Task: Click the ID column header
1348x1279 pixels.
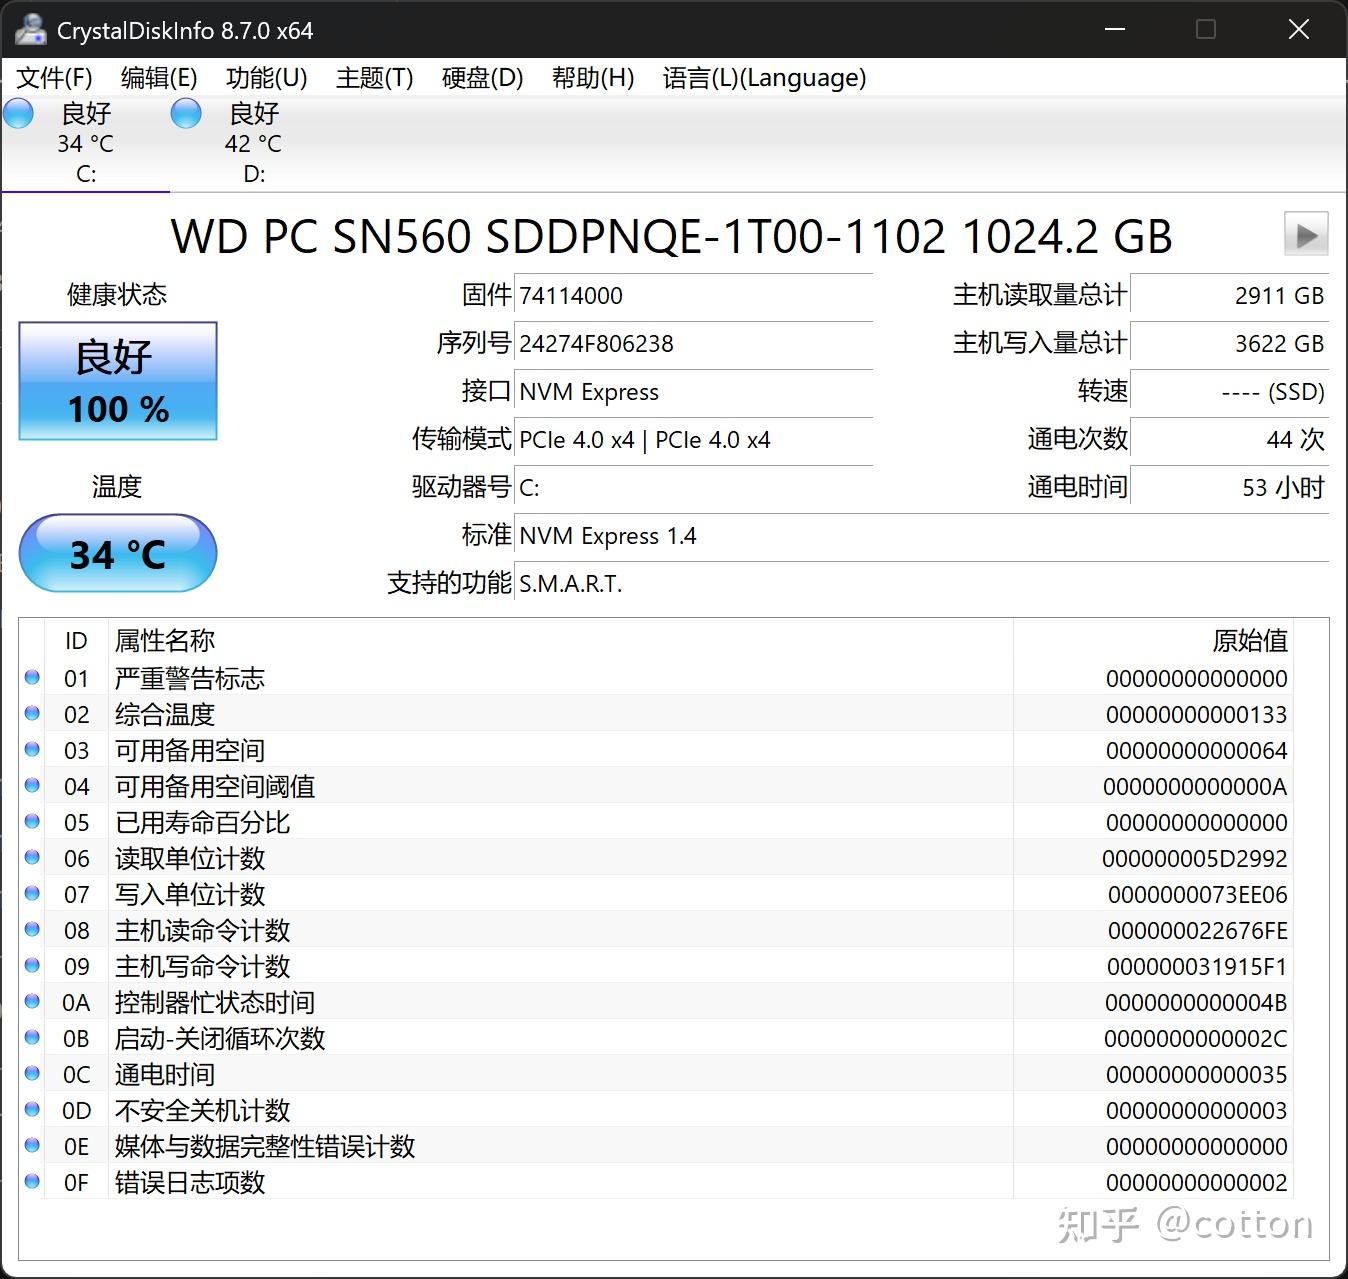Action: (x=76, y=640)
